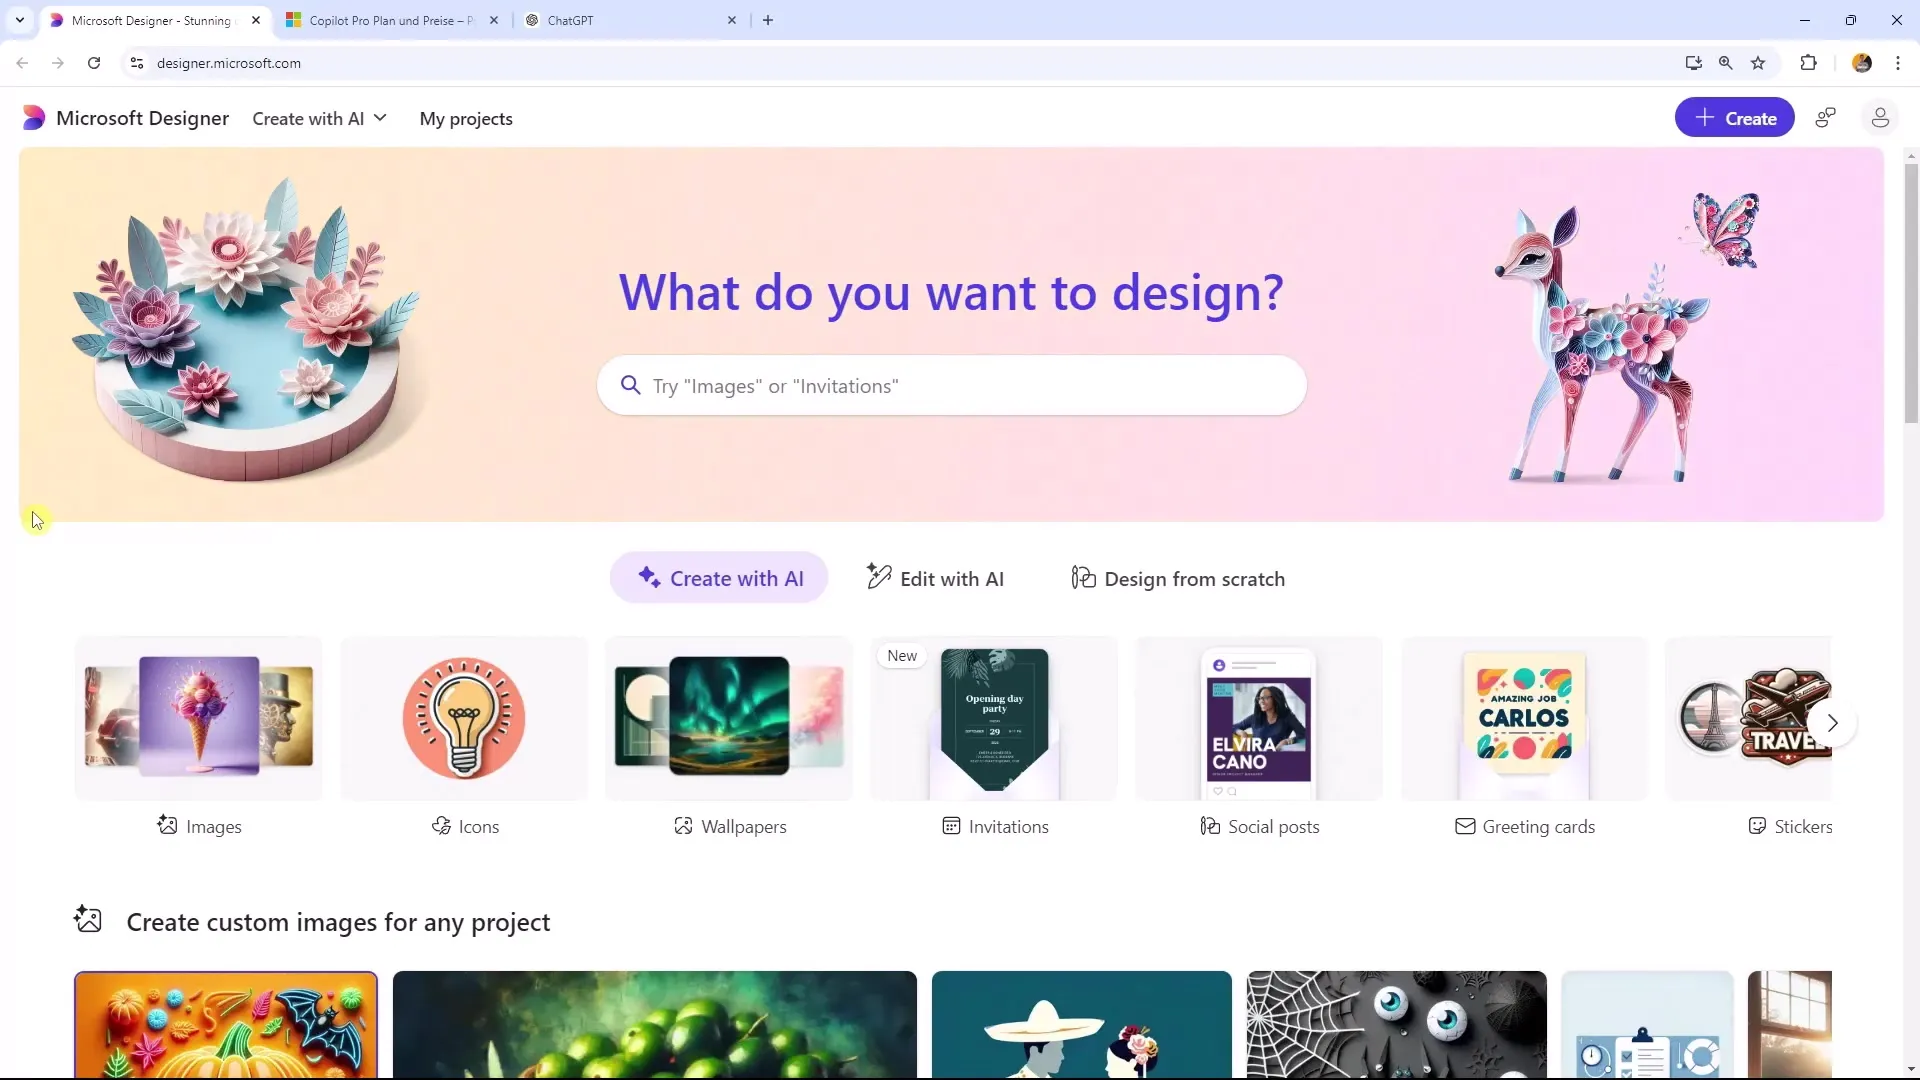The height and width of the screenshot is (1080, 1920).
Task: Open the Wallpapers category
Action: 729,735
